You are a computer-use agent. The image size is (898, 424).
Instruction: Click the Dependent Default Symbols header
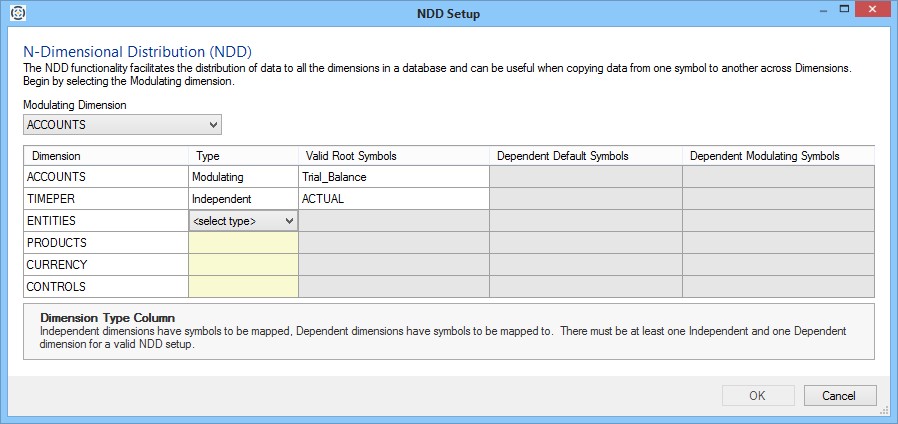[x=585, y=156]
